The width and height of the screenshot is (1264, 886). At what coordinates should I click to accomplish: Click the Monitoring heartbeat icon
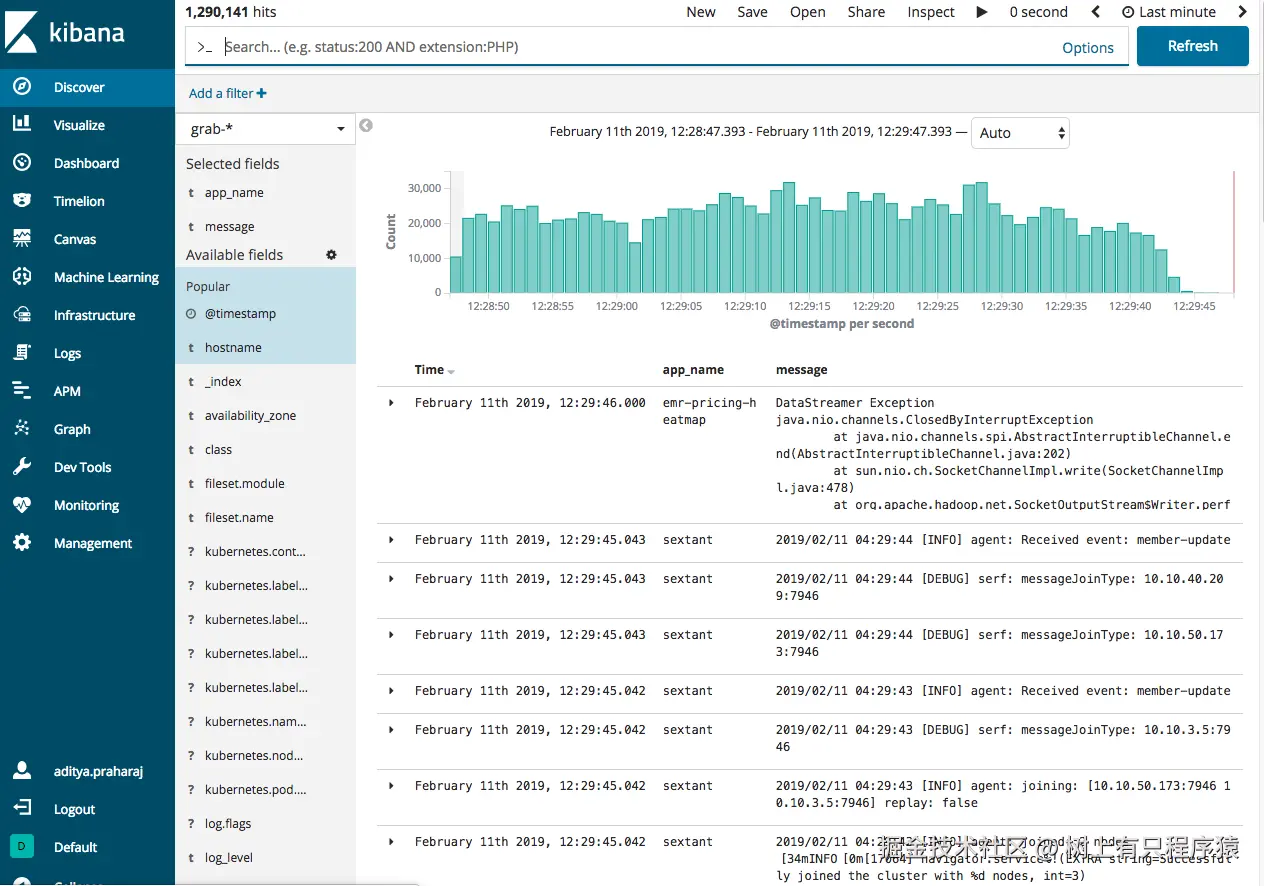[x=21, y=505]
